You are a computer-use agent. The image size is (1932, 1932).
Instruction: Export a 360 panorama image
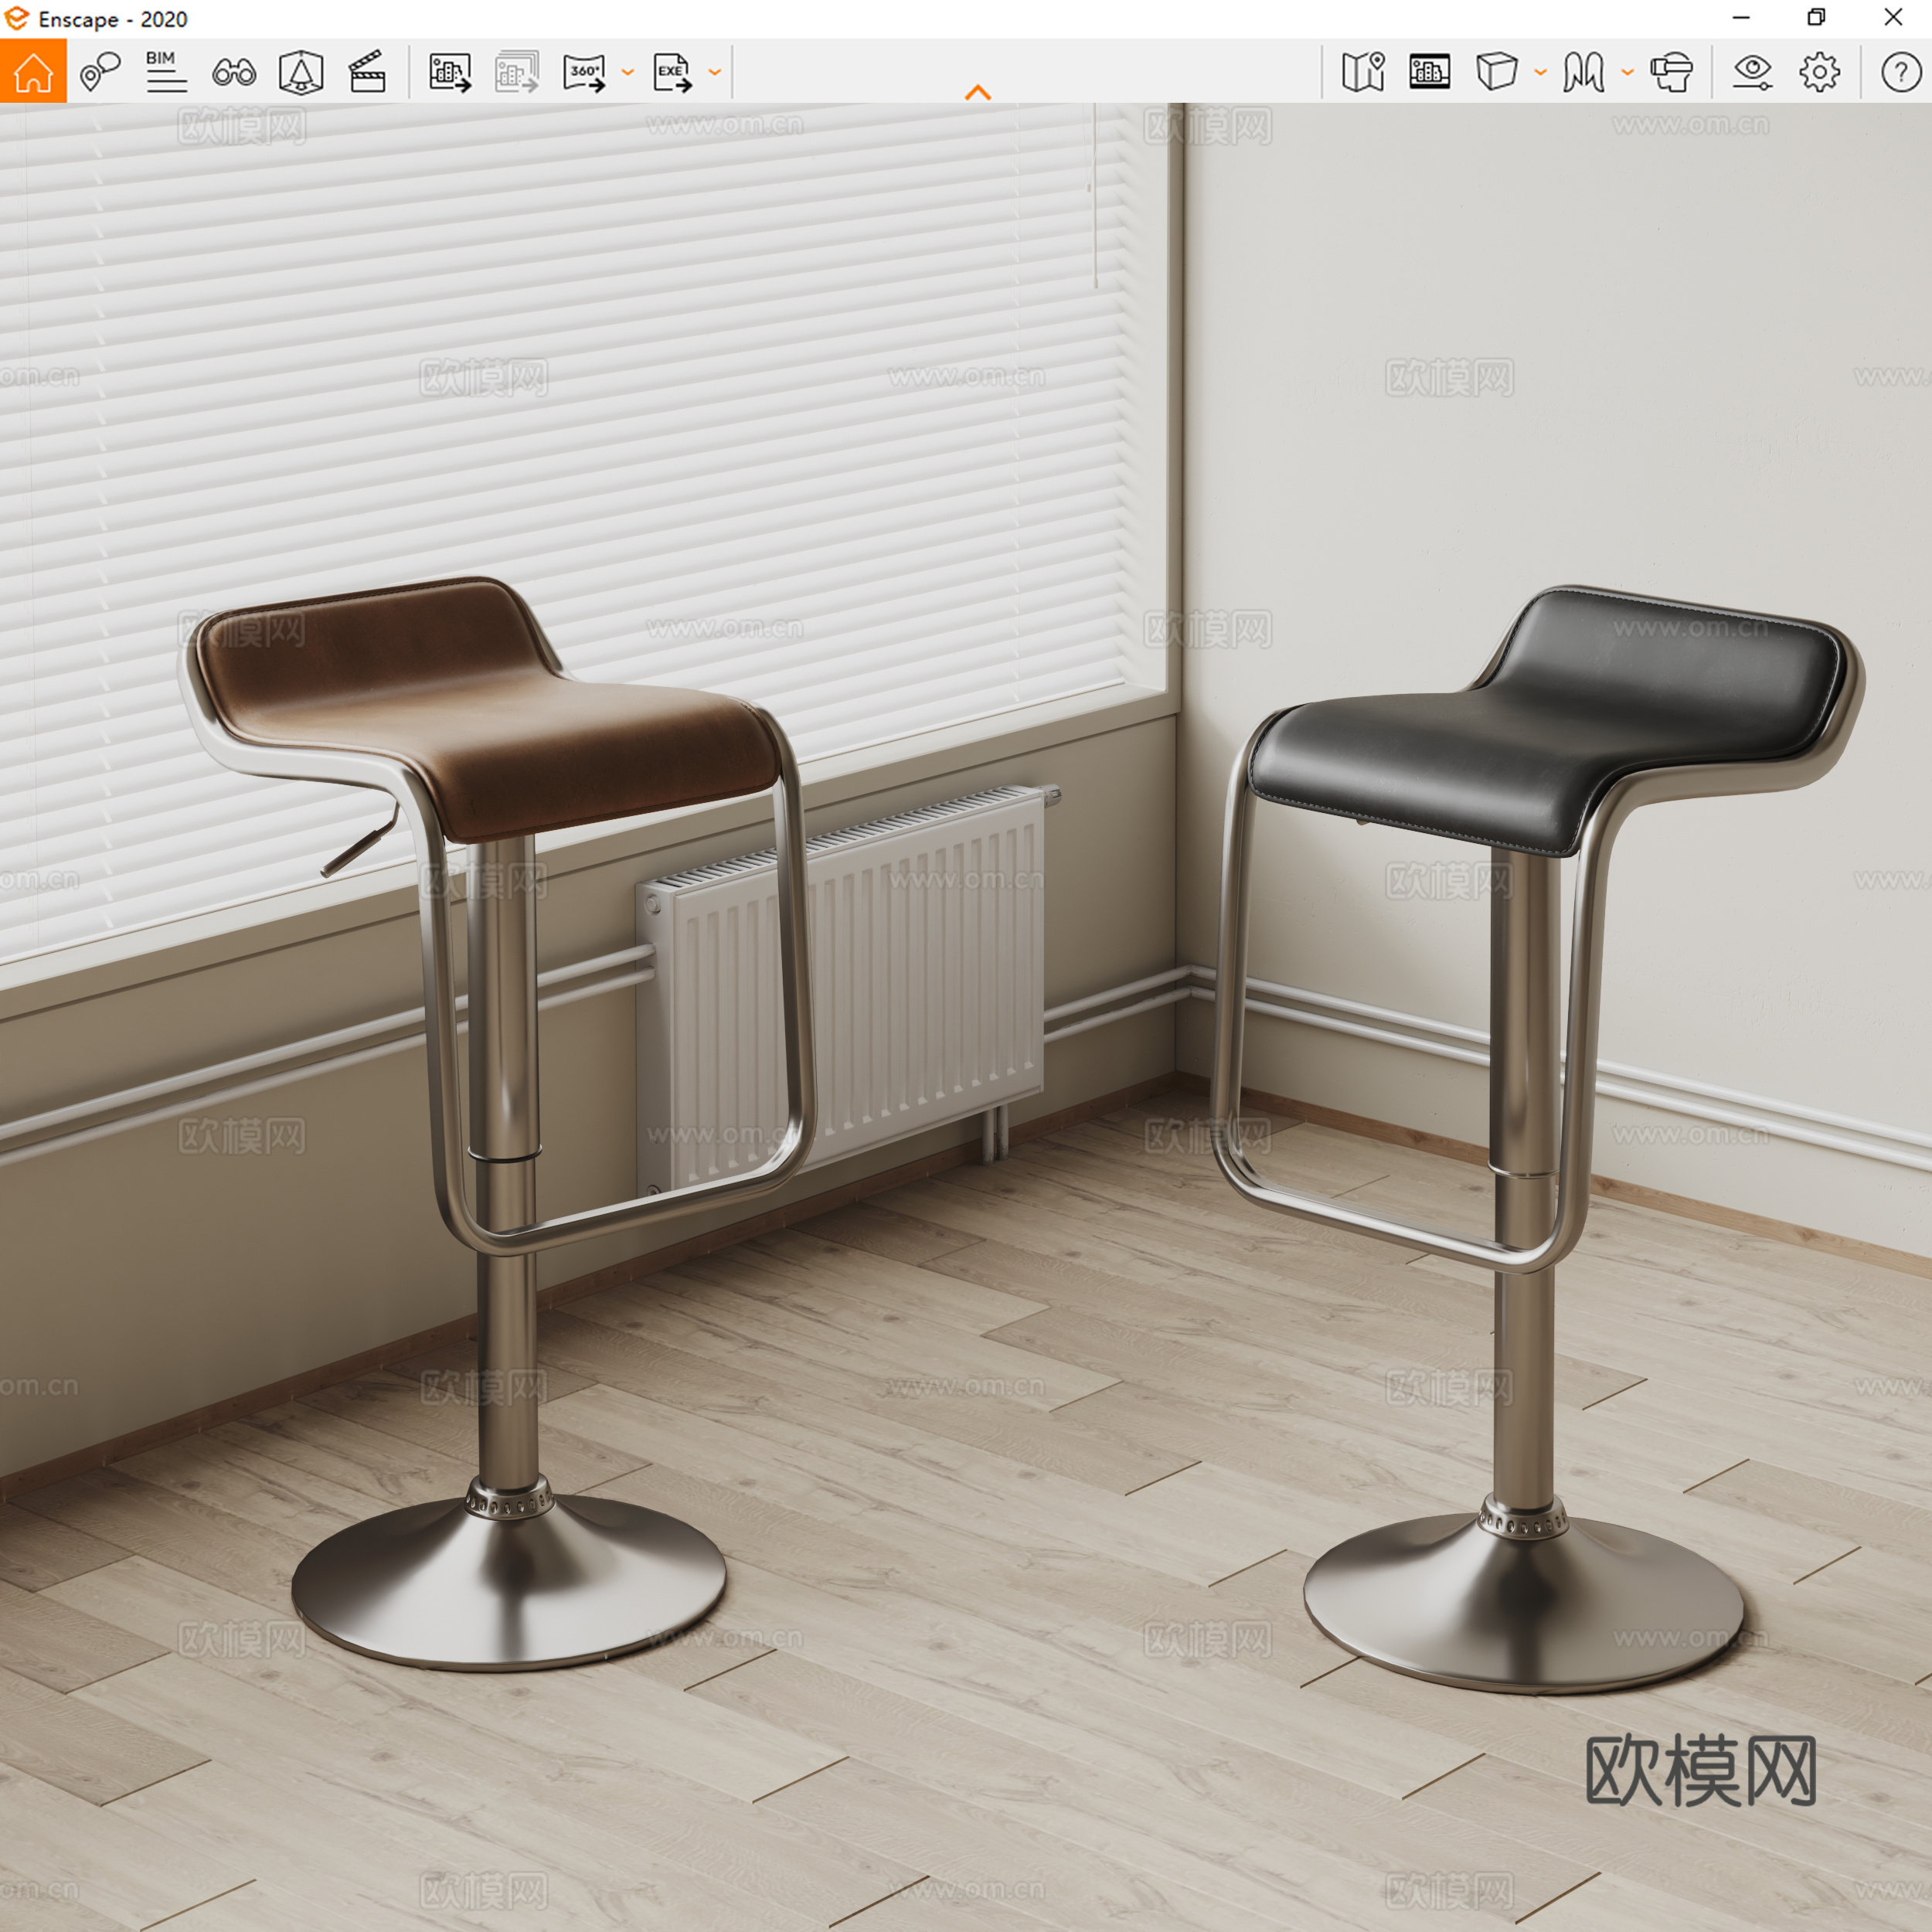pyautogui.click(x=585, y=71)
